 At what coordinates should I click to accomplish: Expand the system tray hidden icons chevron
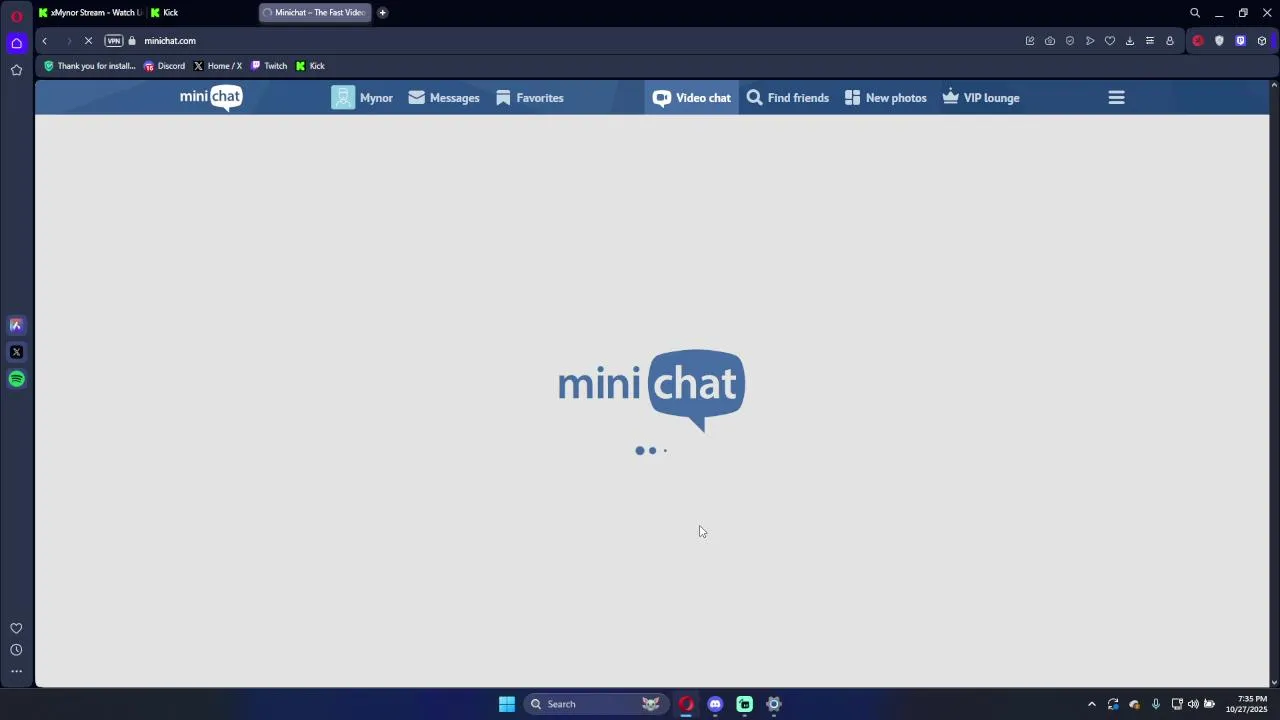coord(1092,704)
